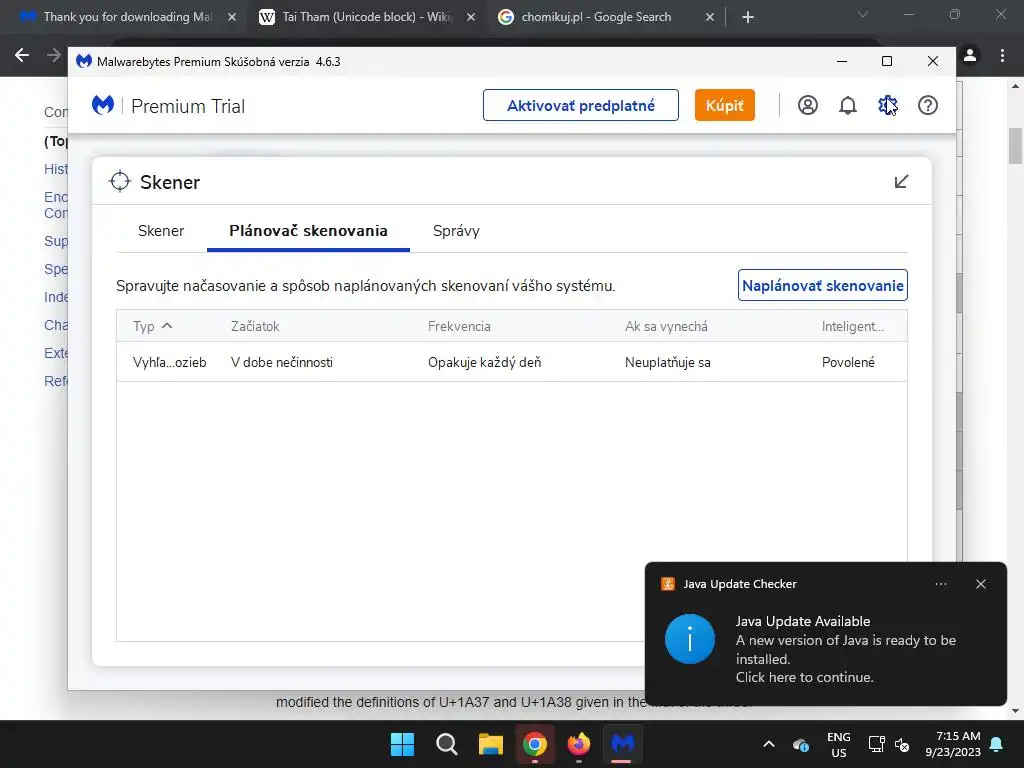
Task: Click Aktivovať predplatné button
Action: (581, 105)
